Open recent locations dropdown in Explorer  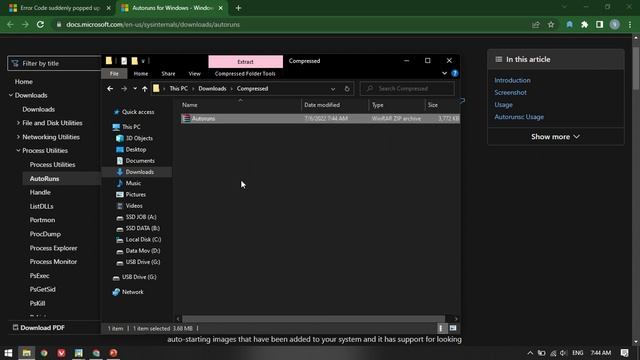(135, 89)
